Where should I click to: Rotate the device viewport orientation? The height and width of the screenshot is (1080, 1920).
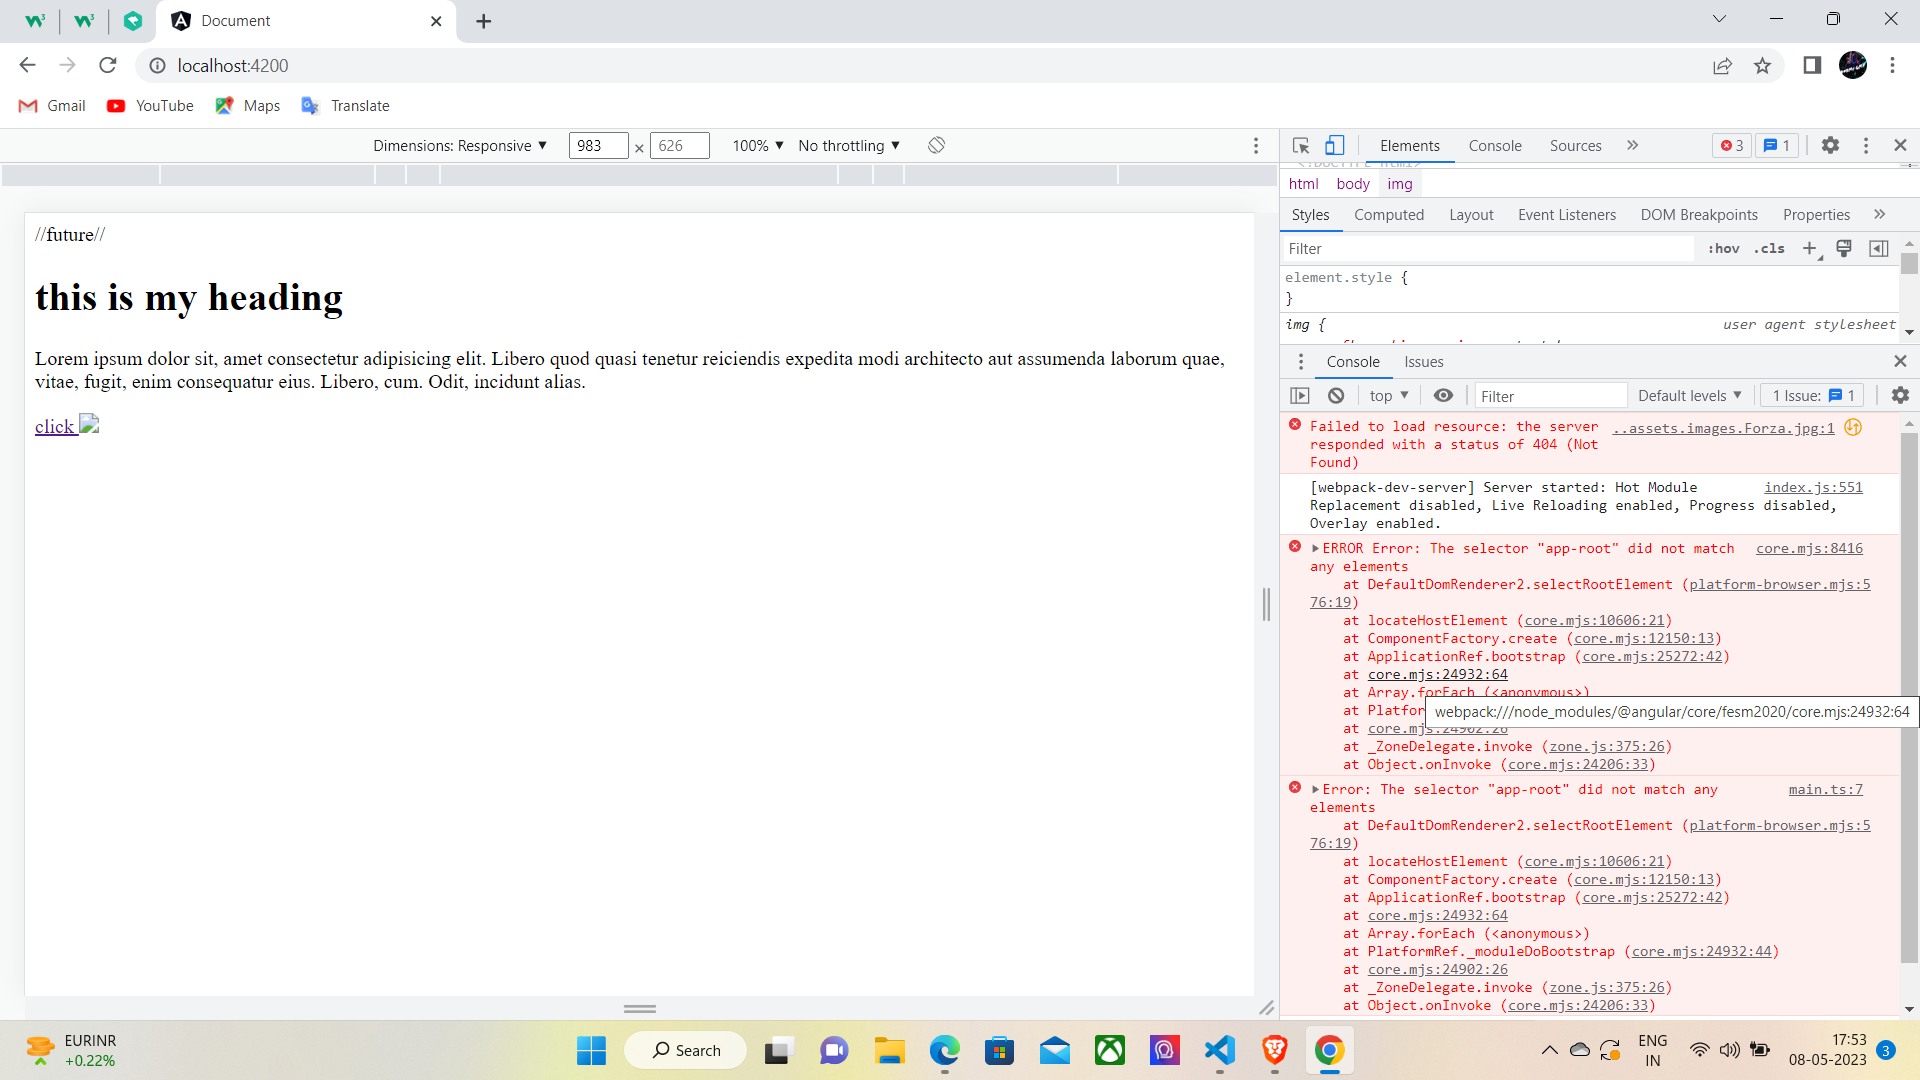tap(936, 145)
